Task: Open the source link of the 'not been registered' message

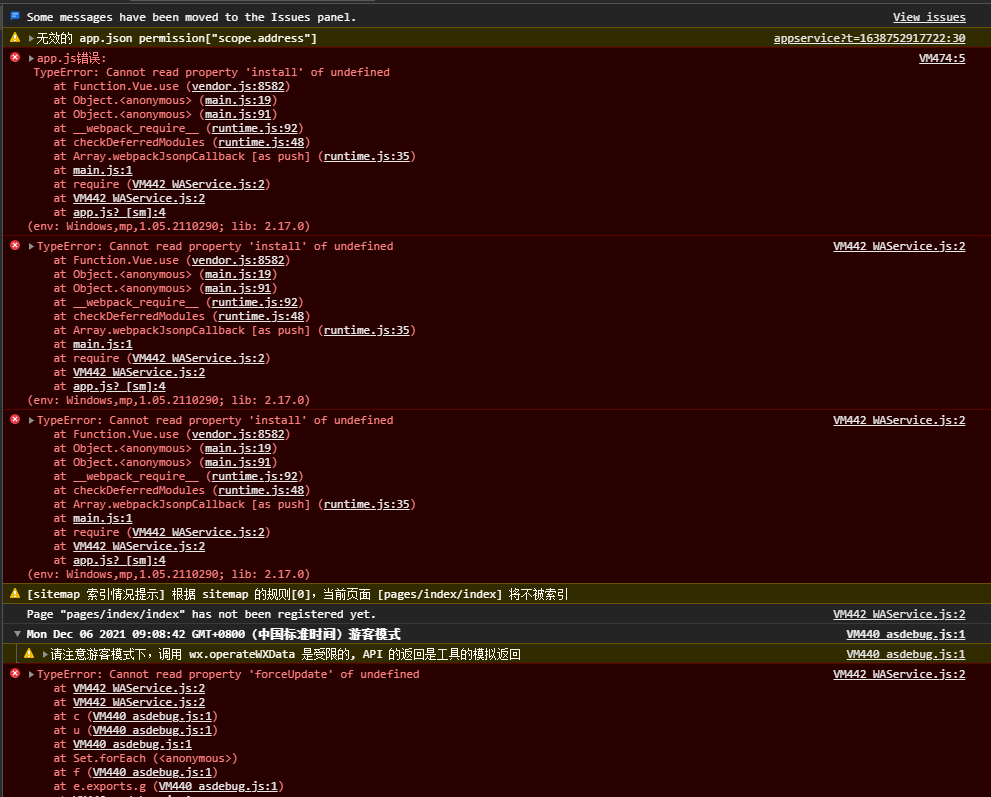Action: [899, 614]
